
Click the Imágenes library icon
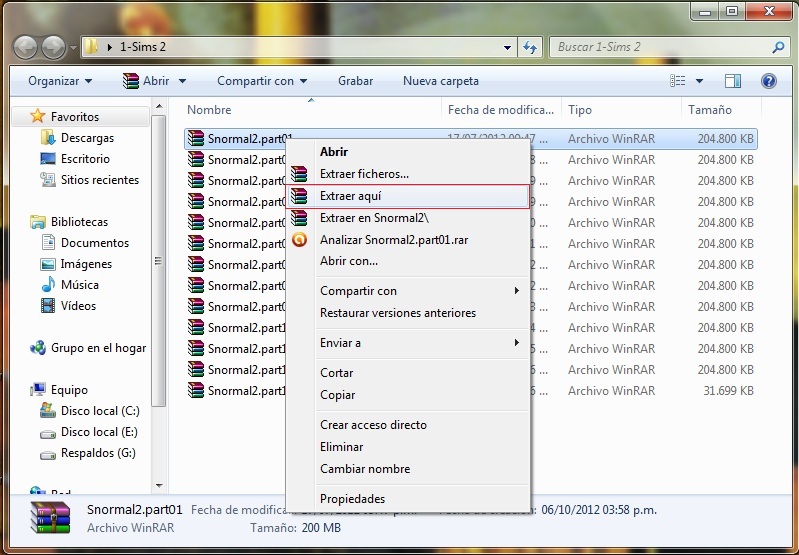[48, 264]
